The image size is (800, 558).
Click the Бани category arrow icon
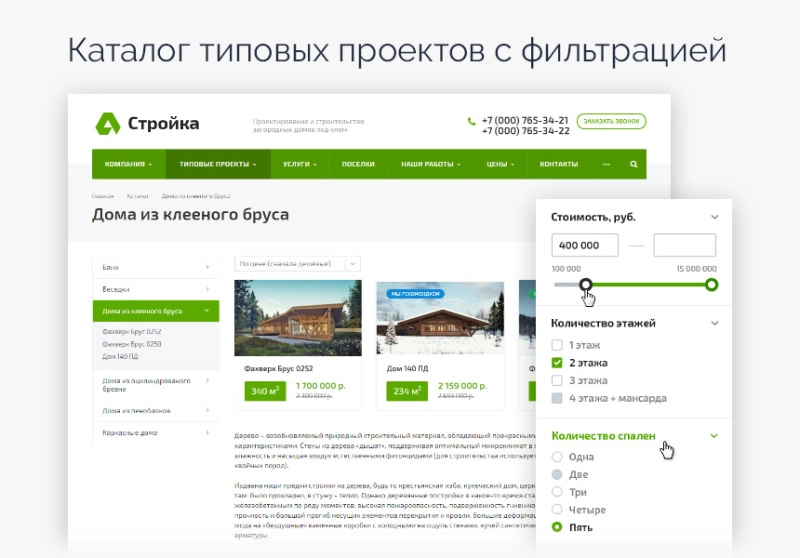[x=207, y=267]
